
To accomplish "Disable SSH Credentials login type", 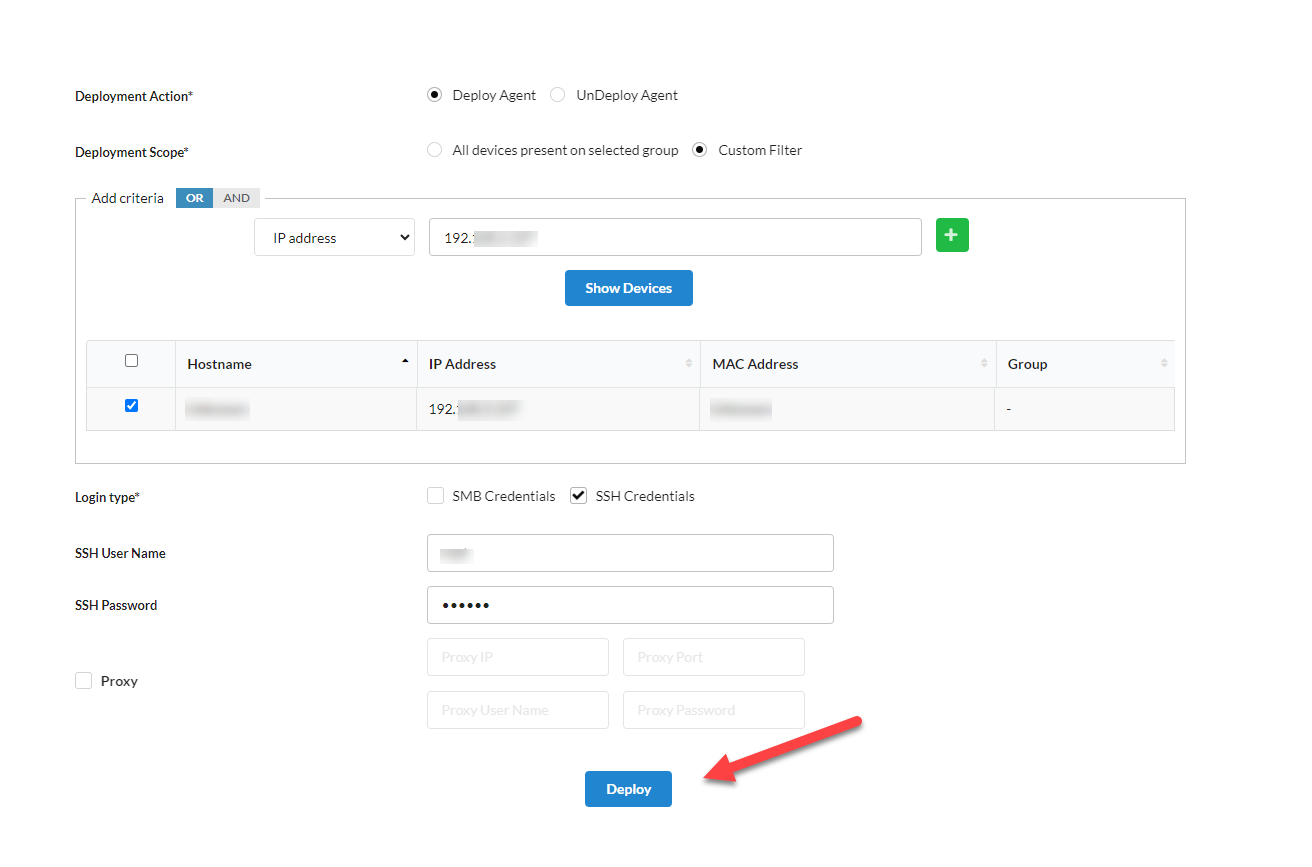I will coord(578,494).
